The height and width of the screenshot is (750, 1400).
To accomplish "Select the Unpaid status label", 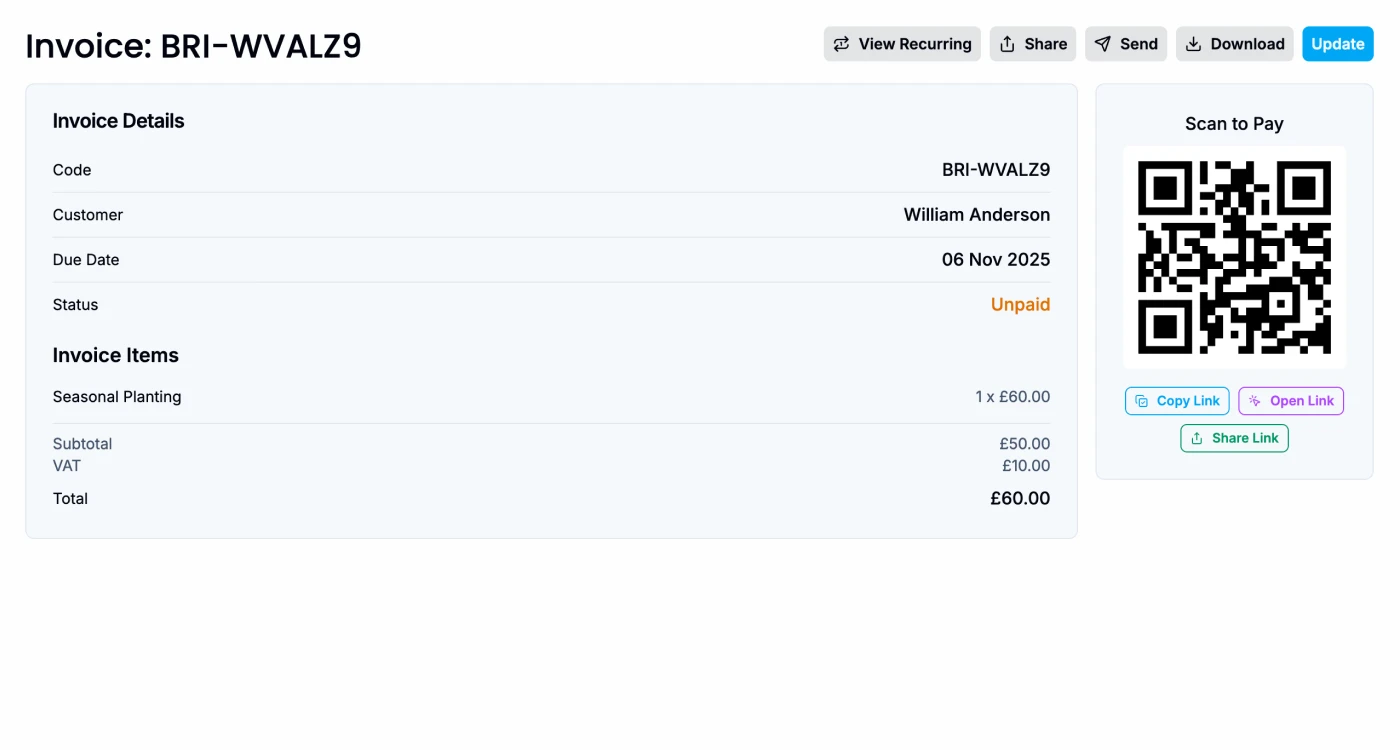I will (x=1020, y=304).
